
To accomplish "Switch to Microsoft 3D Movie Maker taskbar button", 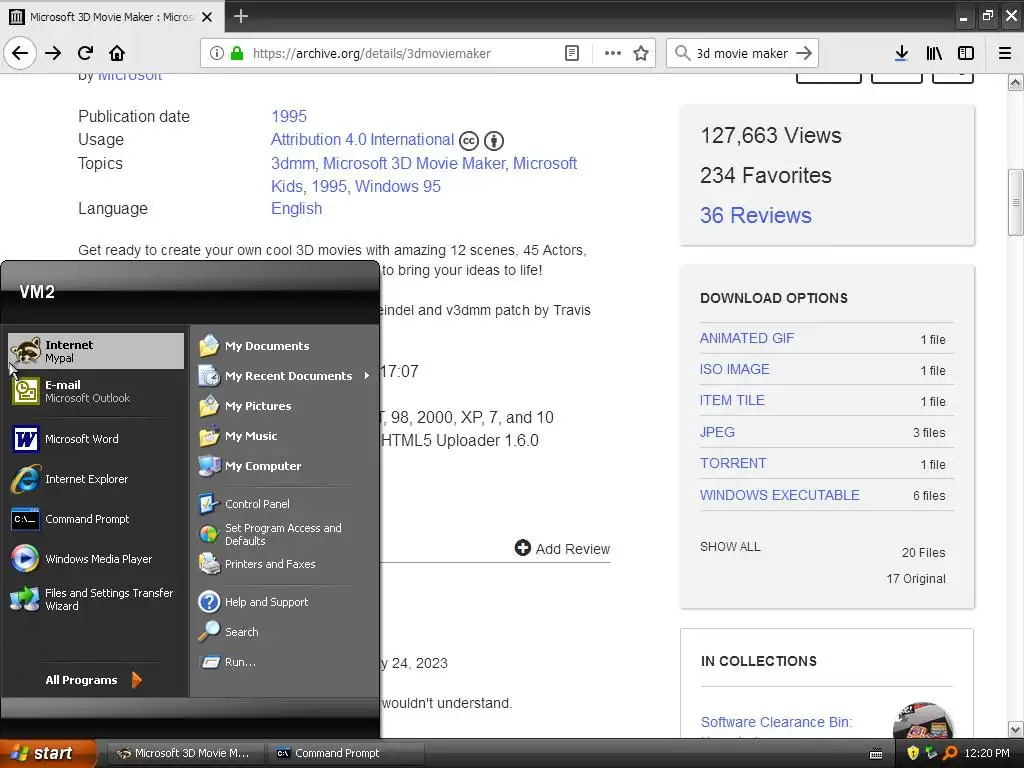I will point(184,753).
